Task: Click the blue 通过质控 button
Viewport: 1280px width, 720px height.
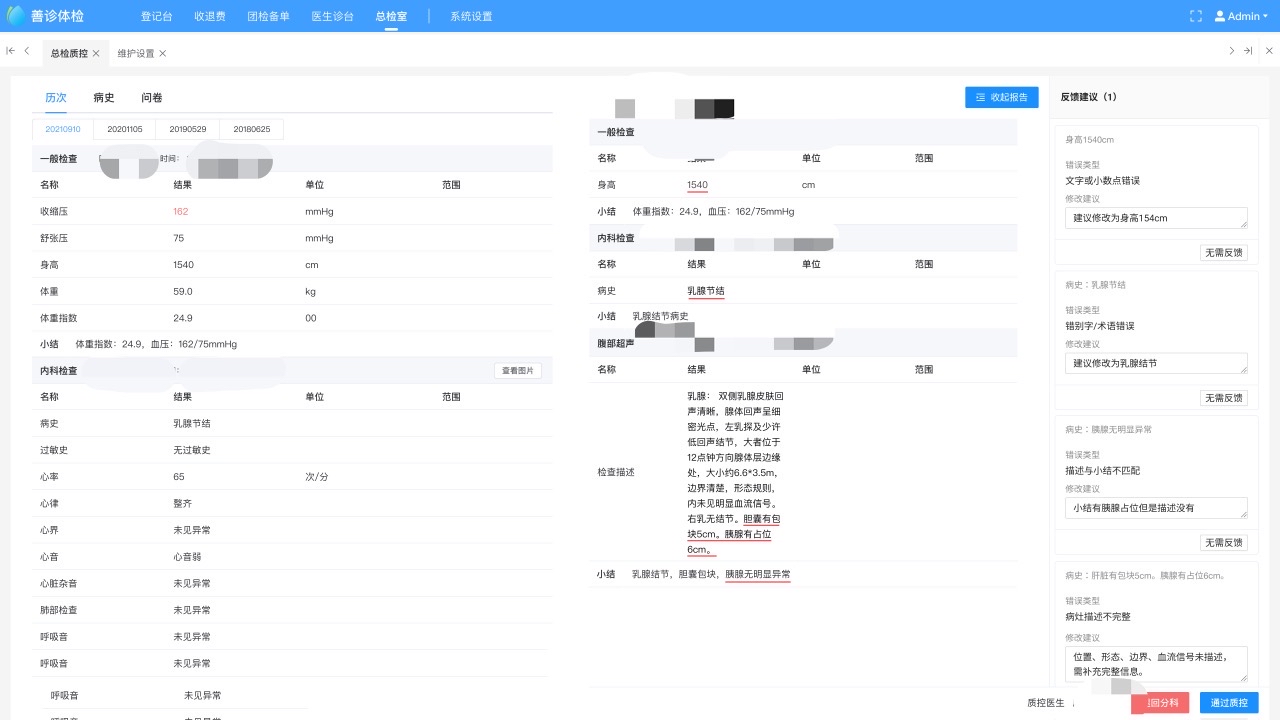Action: tap(1229, 703)
